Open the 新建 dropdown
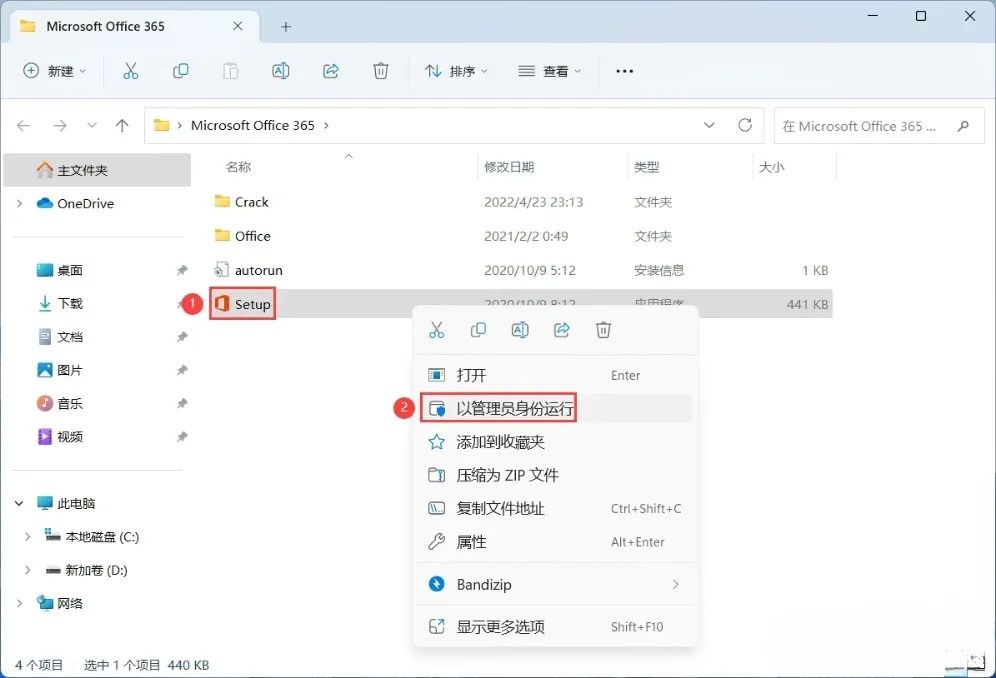The width and height of the screenshot is (996, 678). (54, 71)
